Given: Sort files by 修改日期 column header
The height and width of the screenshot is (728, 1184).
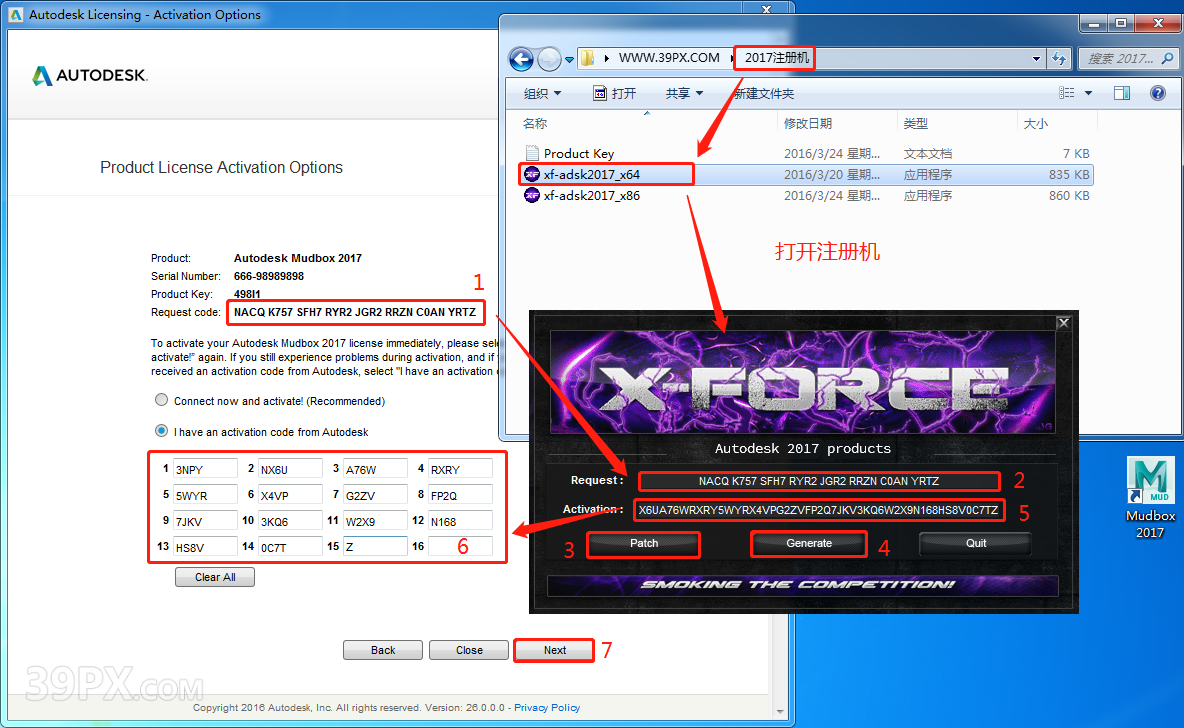Looking at the screenshot, I should (808, 123).
